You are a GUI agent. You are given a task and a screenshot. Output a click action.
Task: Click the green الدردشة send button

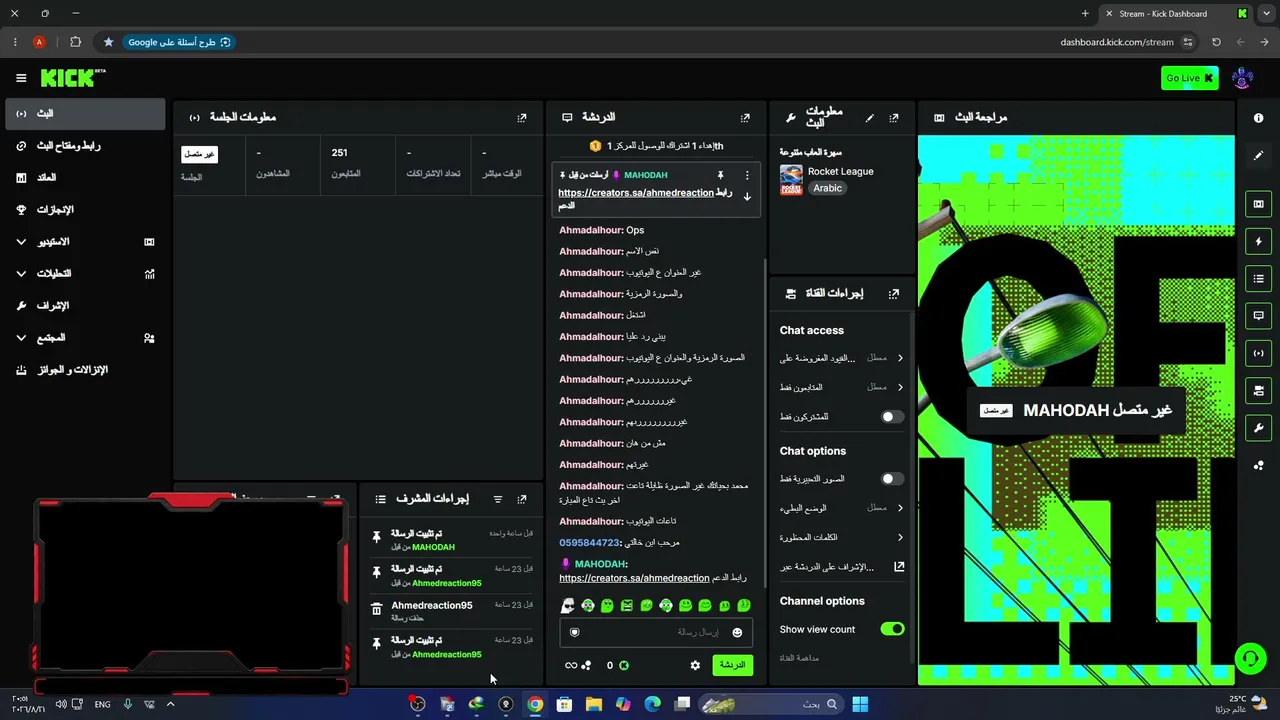coord(733,665)
